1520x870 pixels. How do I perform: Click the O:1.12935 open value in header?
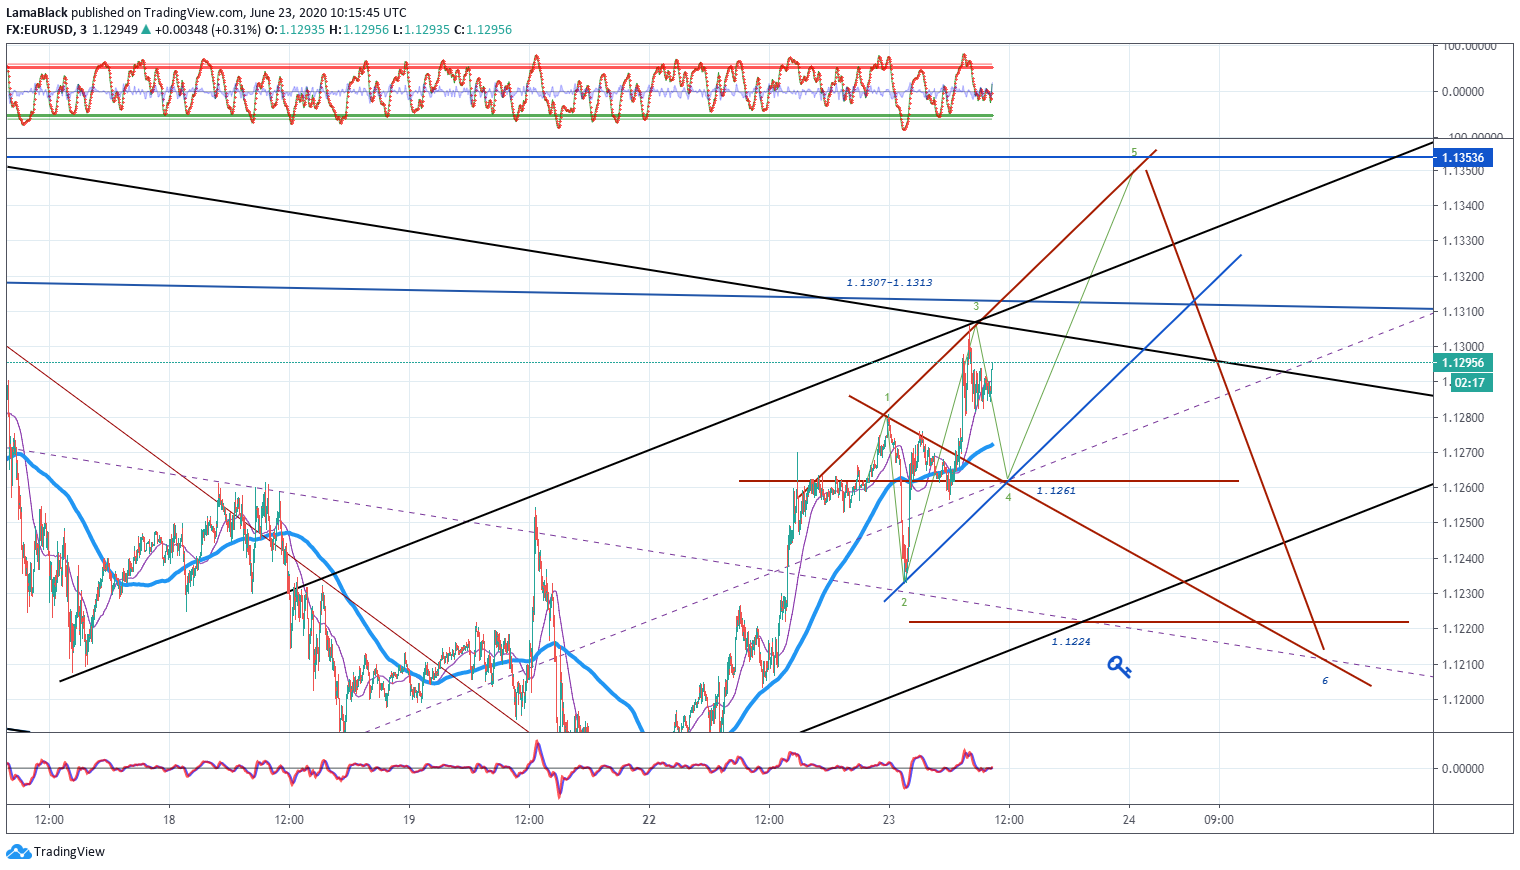pyautogui.click(x=295, y=30)
